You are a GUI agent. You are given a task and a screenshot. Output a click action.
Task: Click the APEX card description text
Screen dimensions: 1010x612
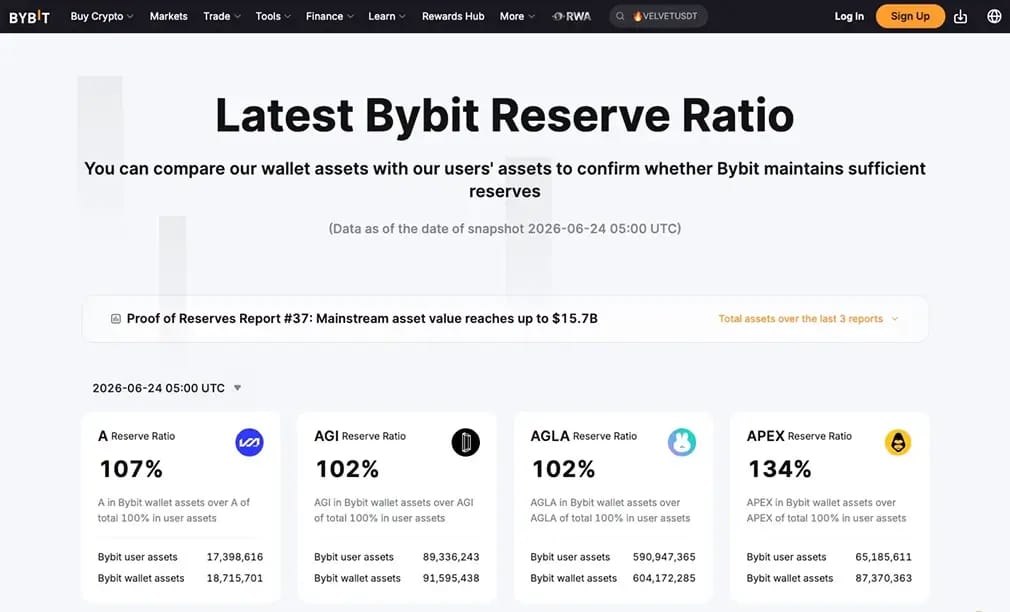point(826,510)
